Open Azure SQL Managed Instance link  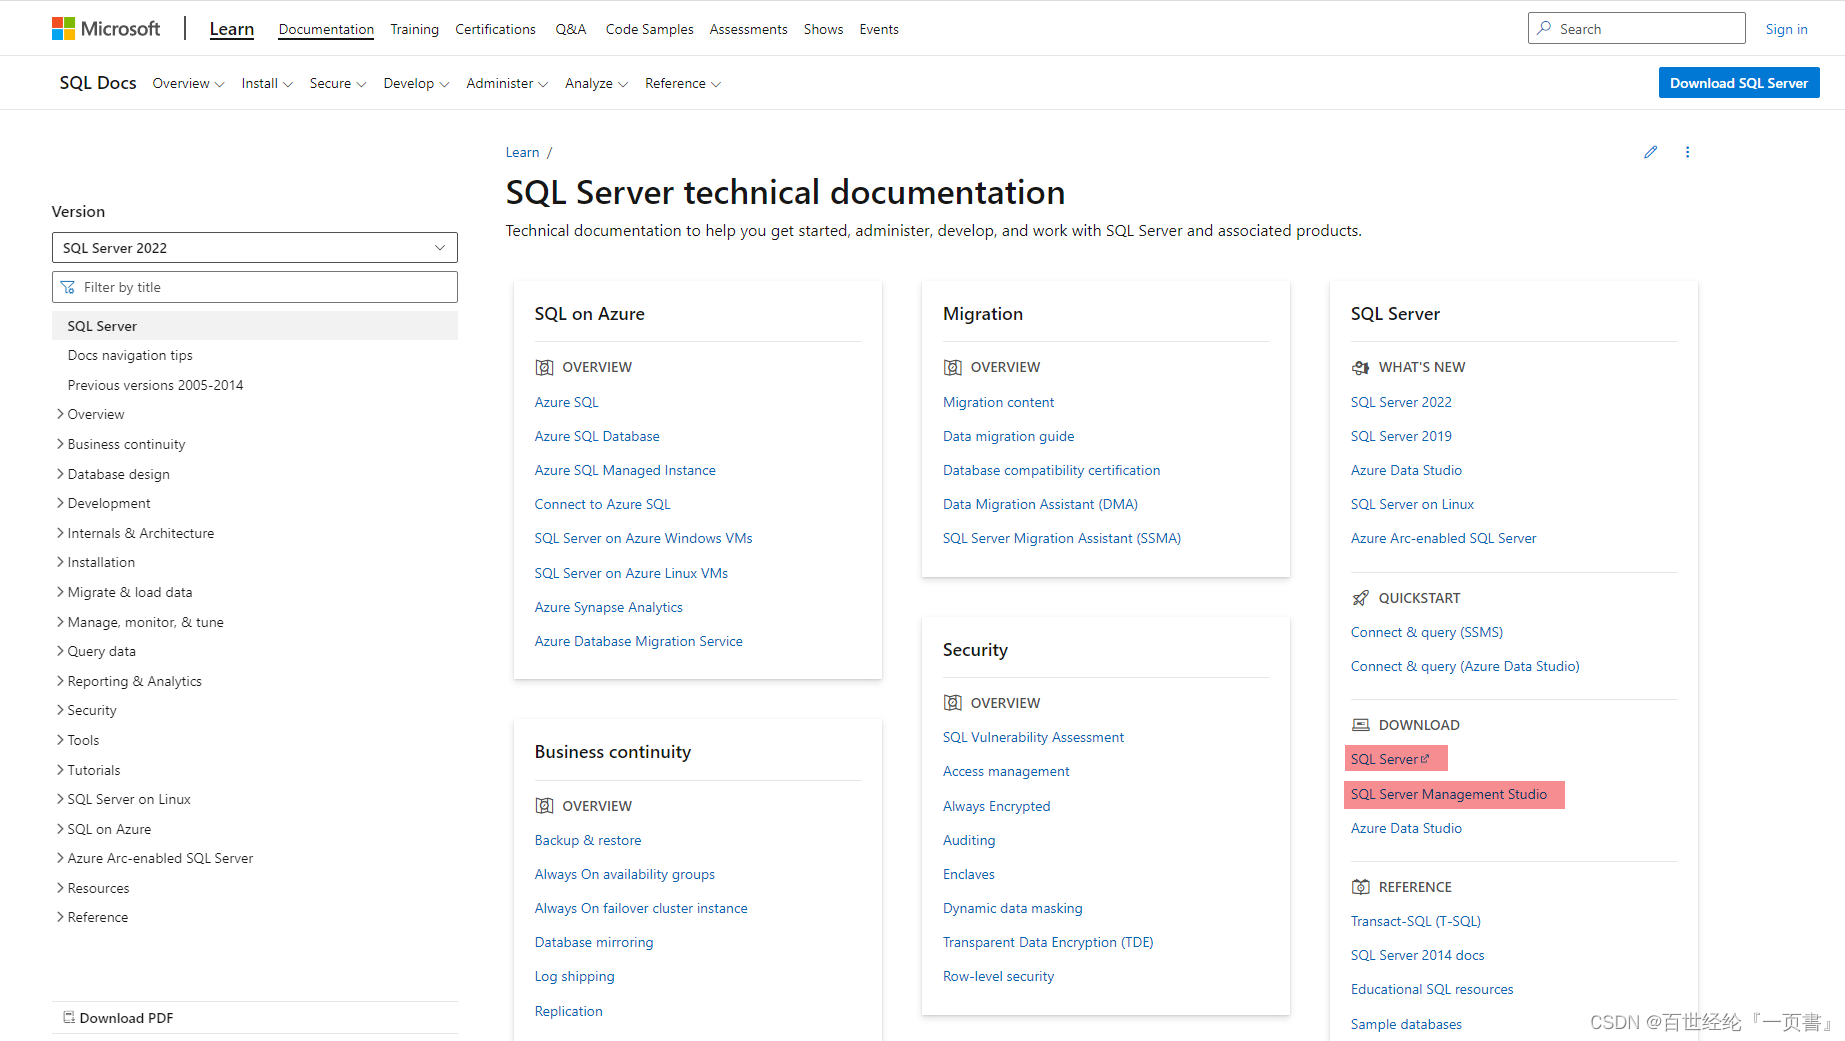point(625,470)
